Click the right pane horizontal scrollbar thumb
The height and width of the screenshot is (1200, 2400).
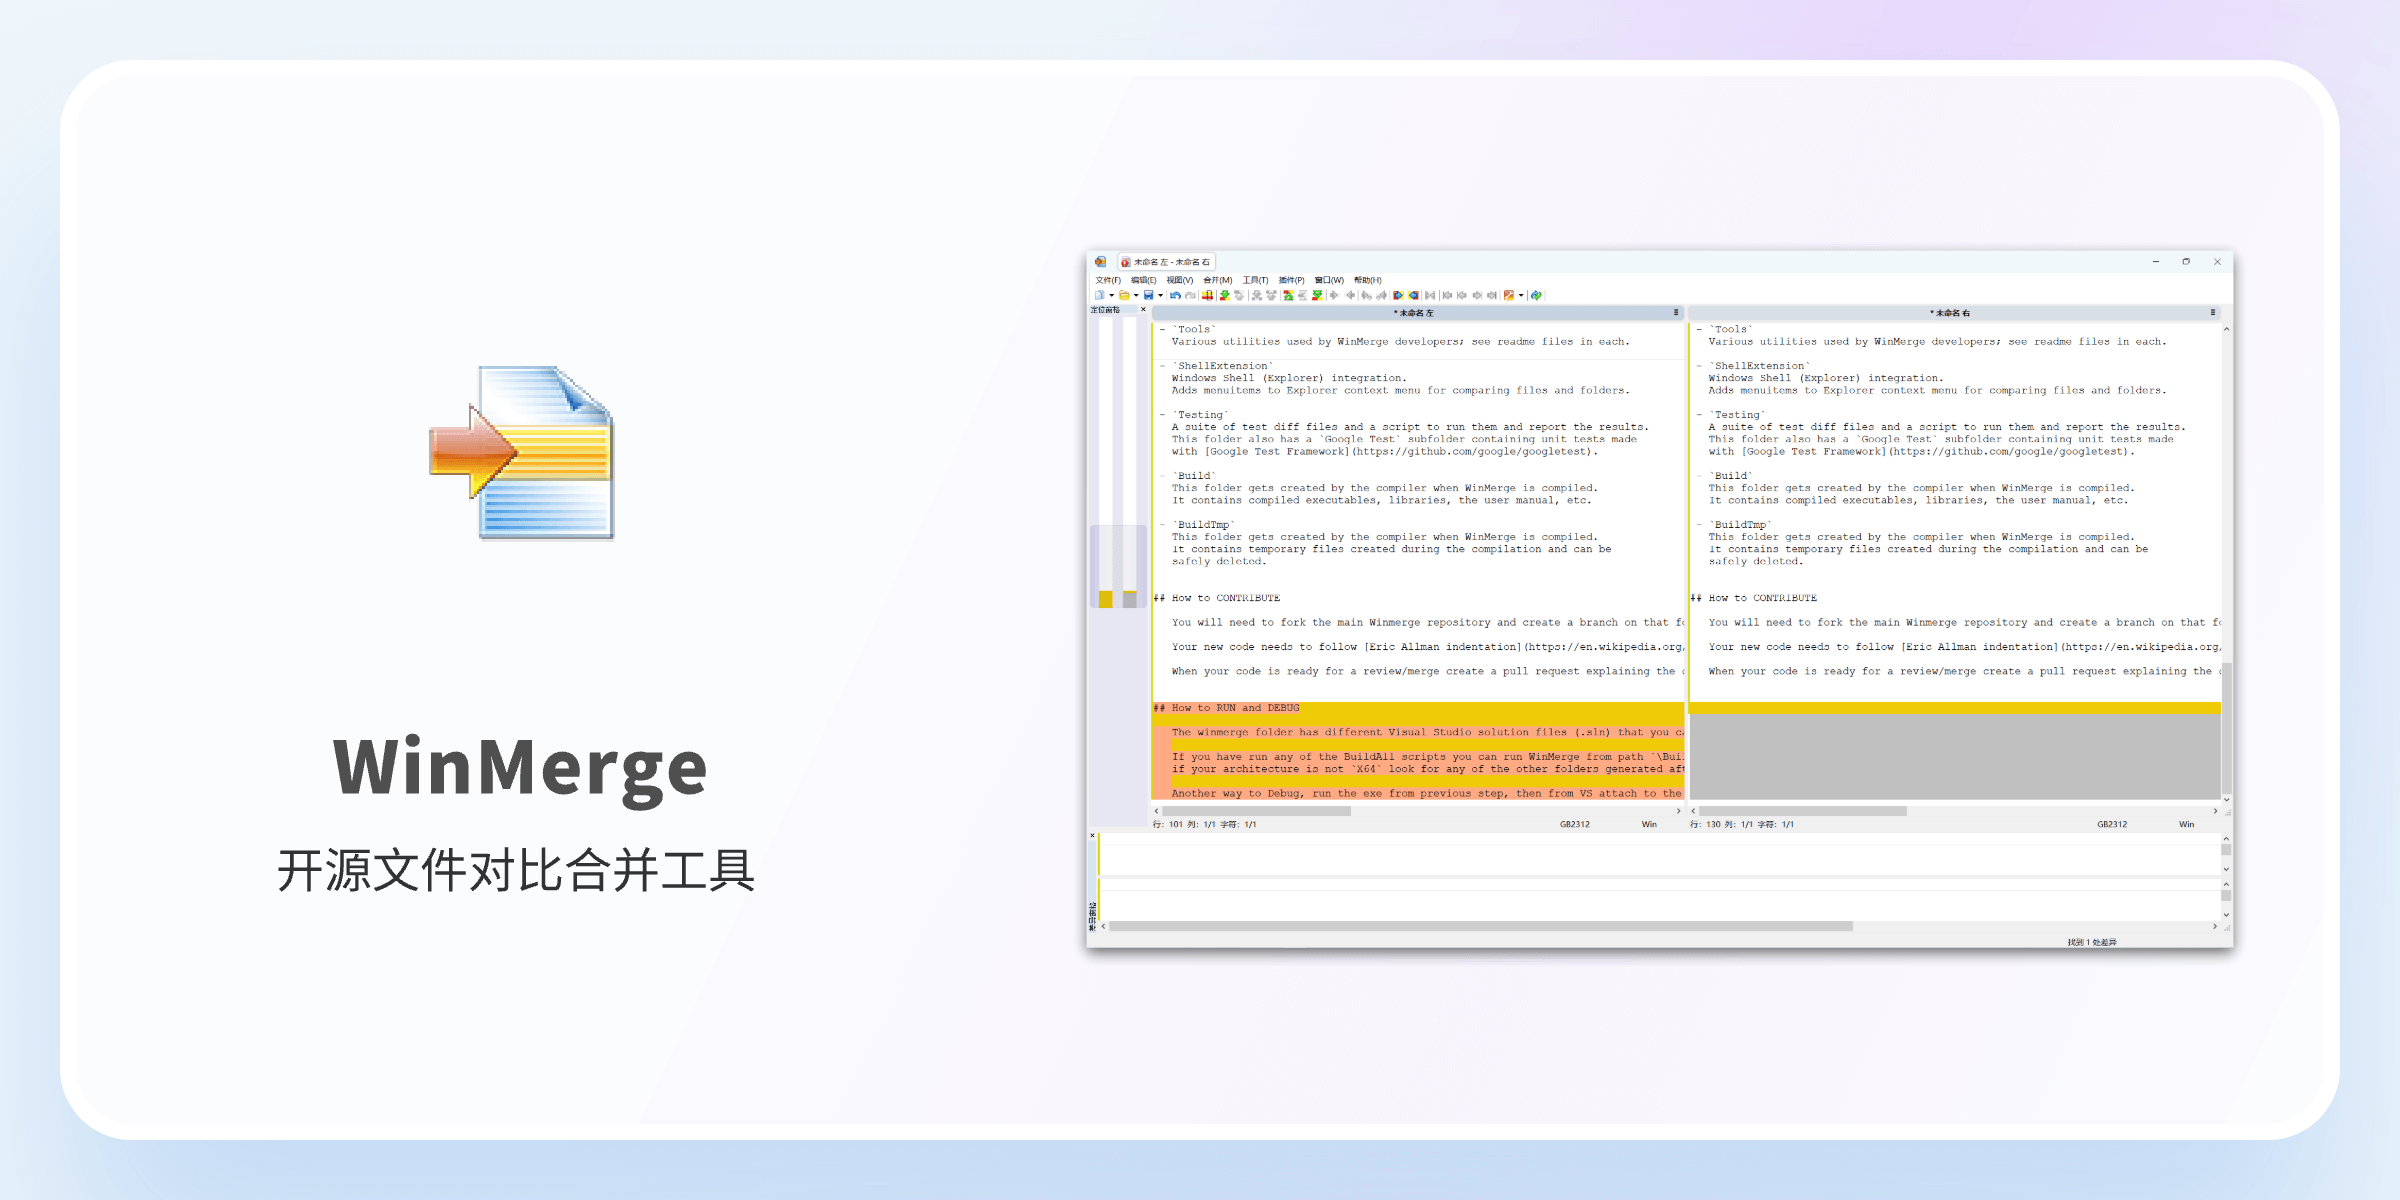pos(1803,811)
